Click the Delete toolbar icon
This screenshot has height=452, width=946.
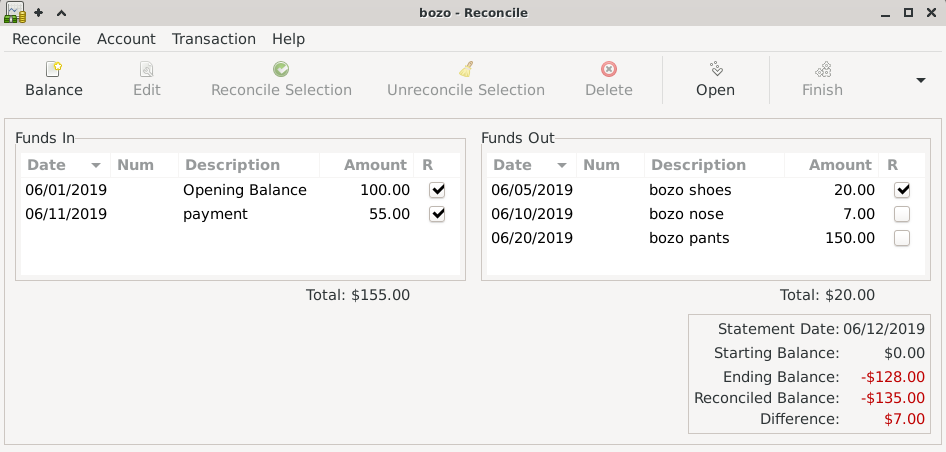pyautogui.click(x=608, y=70)
